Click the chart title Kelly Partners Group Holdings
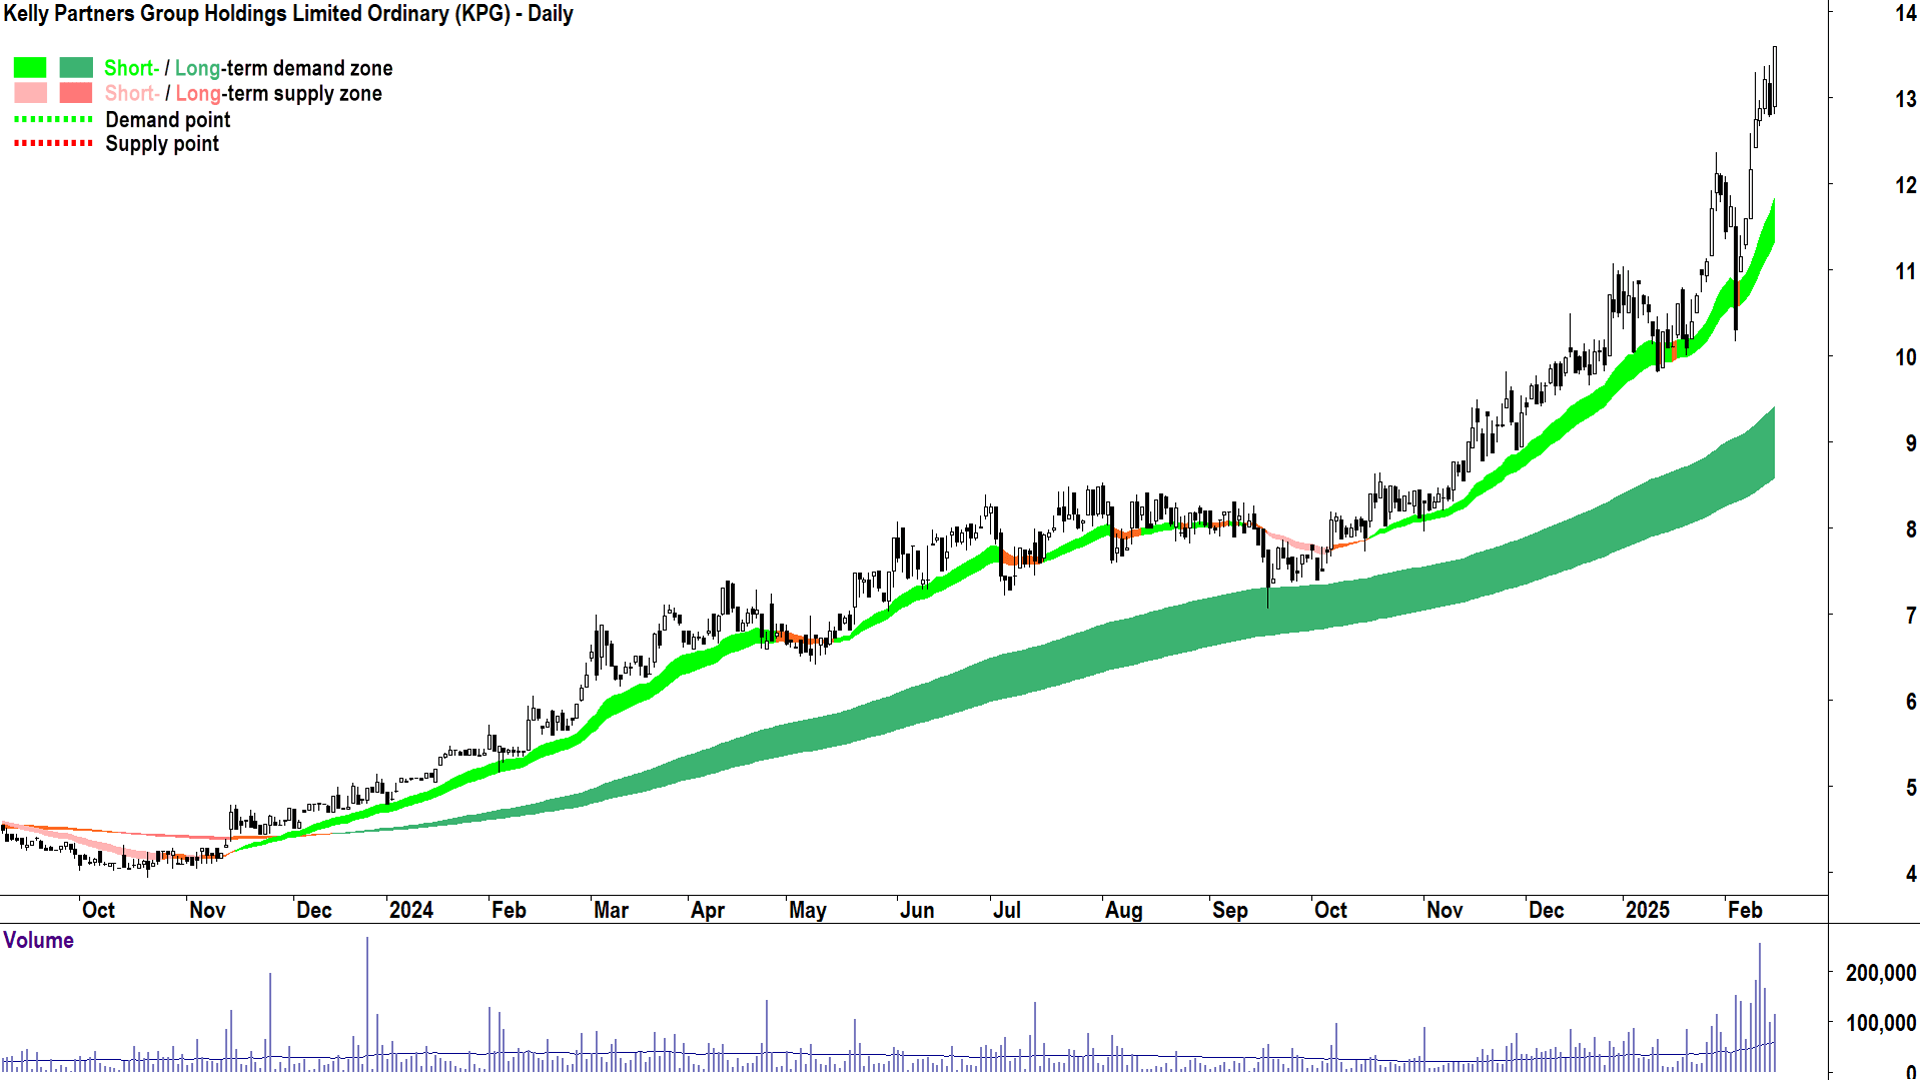1920x1080 pixels. click(x=288, y=14)
